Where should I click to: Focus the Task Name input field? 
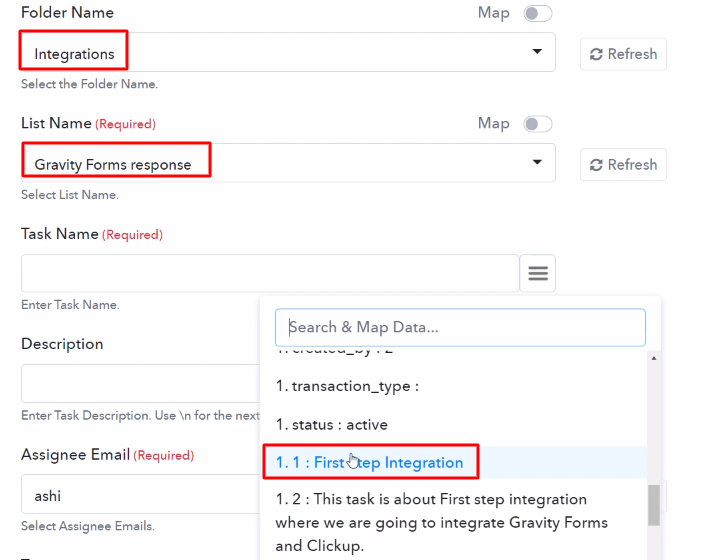(x=270, y=273)
